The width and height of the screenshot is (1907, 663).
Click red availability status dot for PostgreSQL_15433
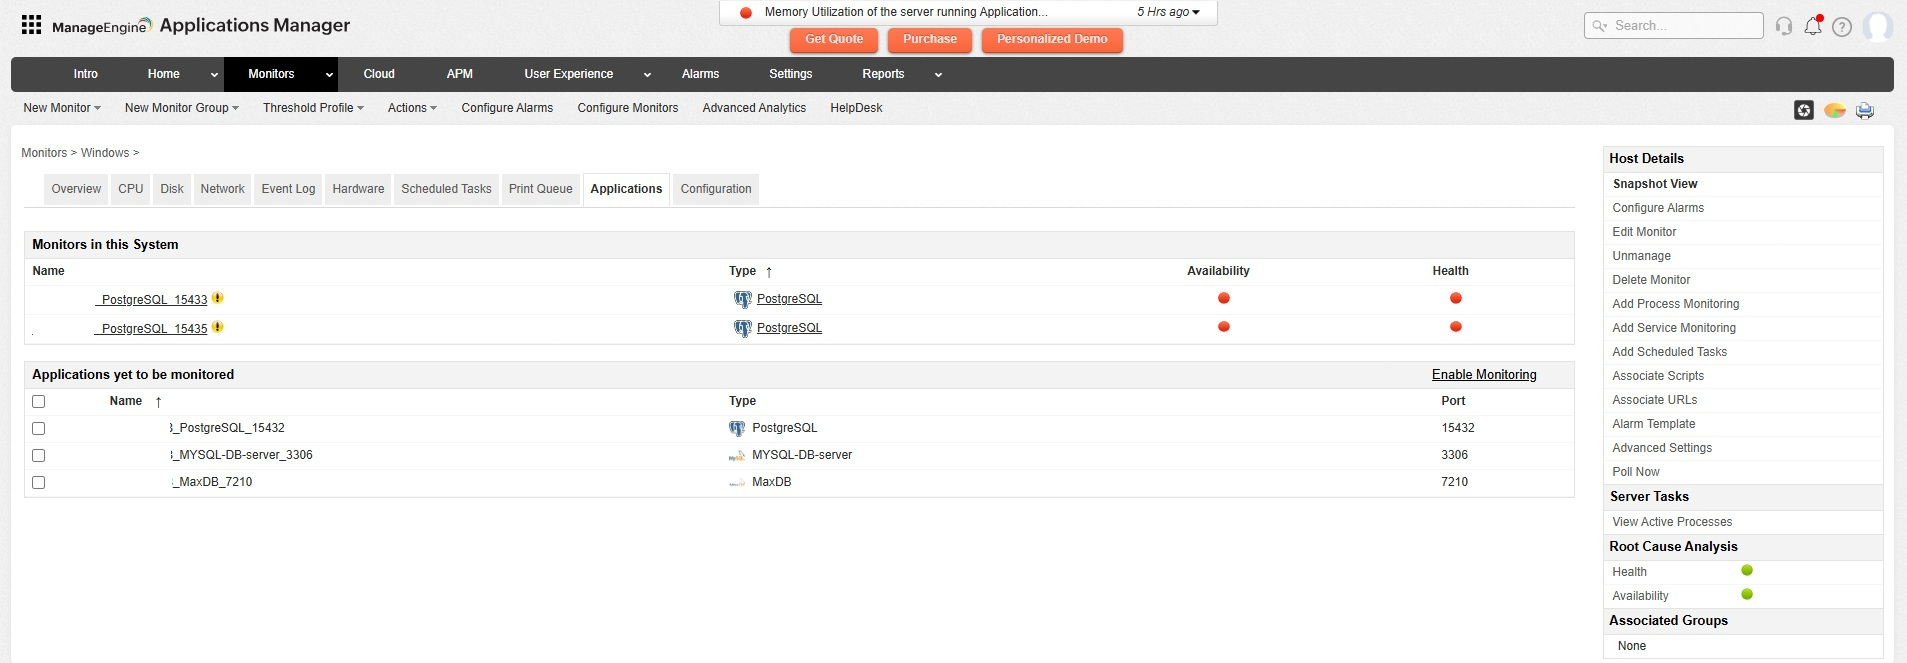tap(1223, 298)
